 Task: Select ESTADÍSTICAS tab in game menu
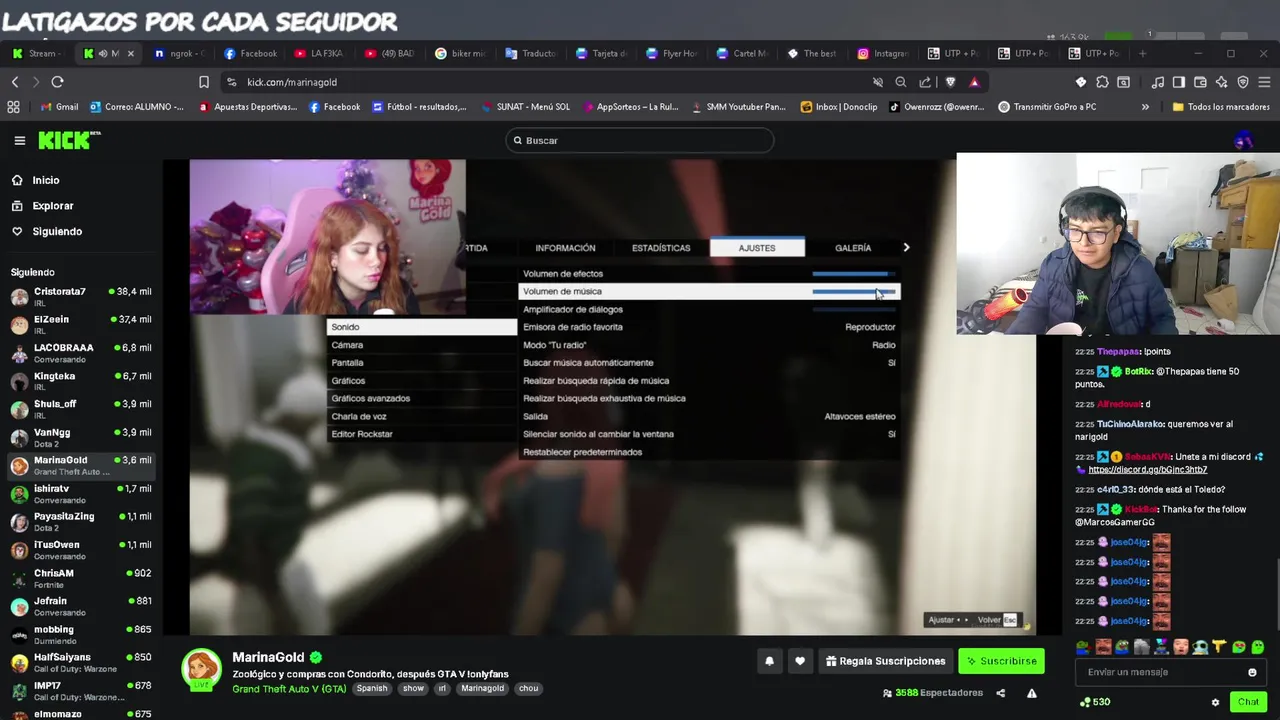coord(661,248)
